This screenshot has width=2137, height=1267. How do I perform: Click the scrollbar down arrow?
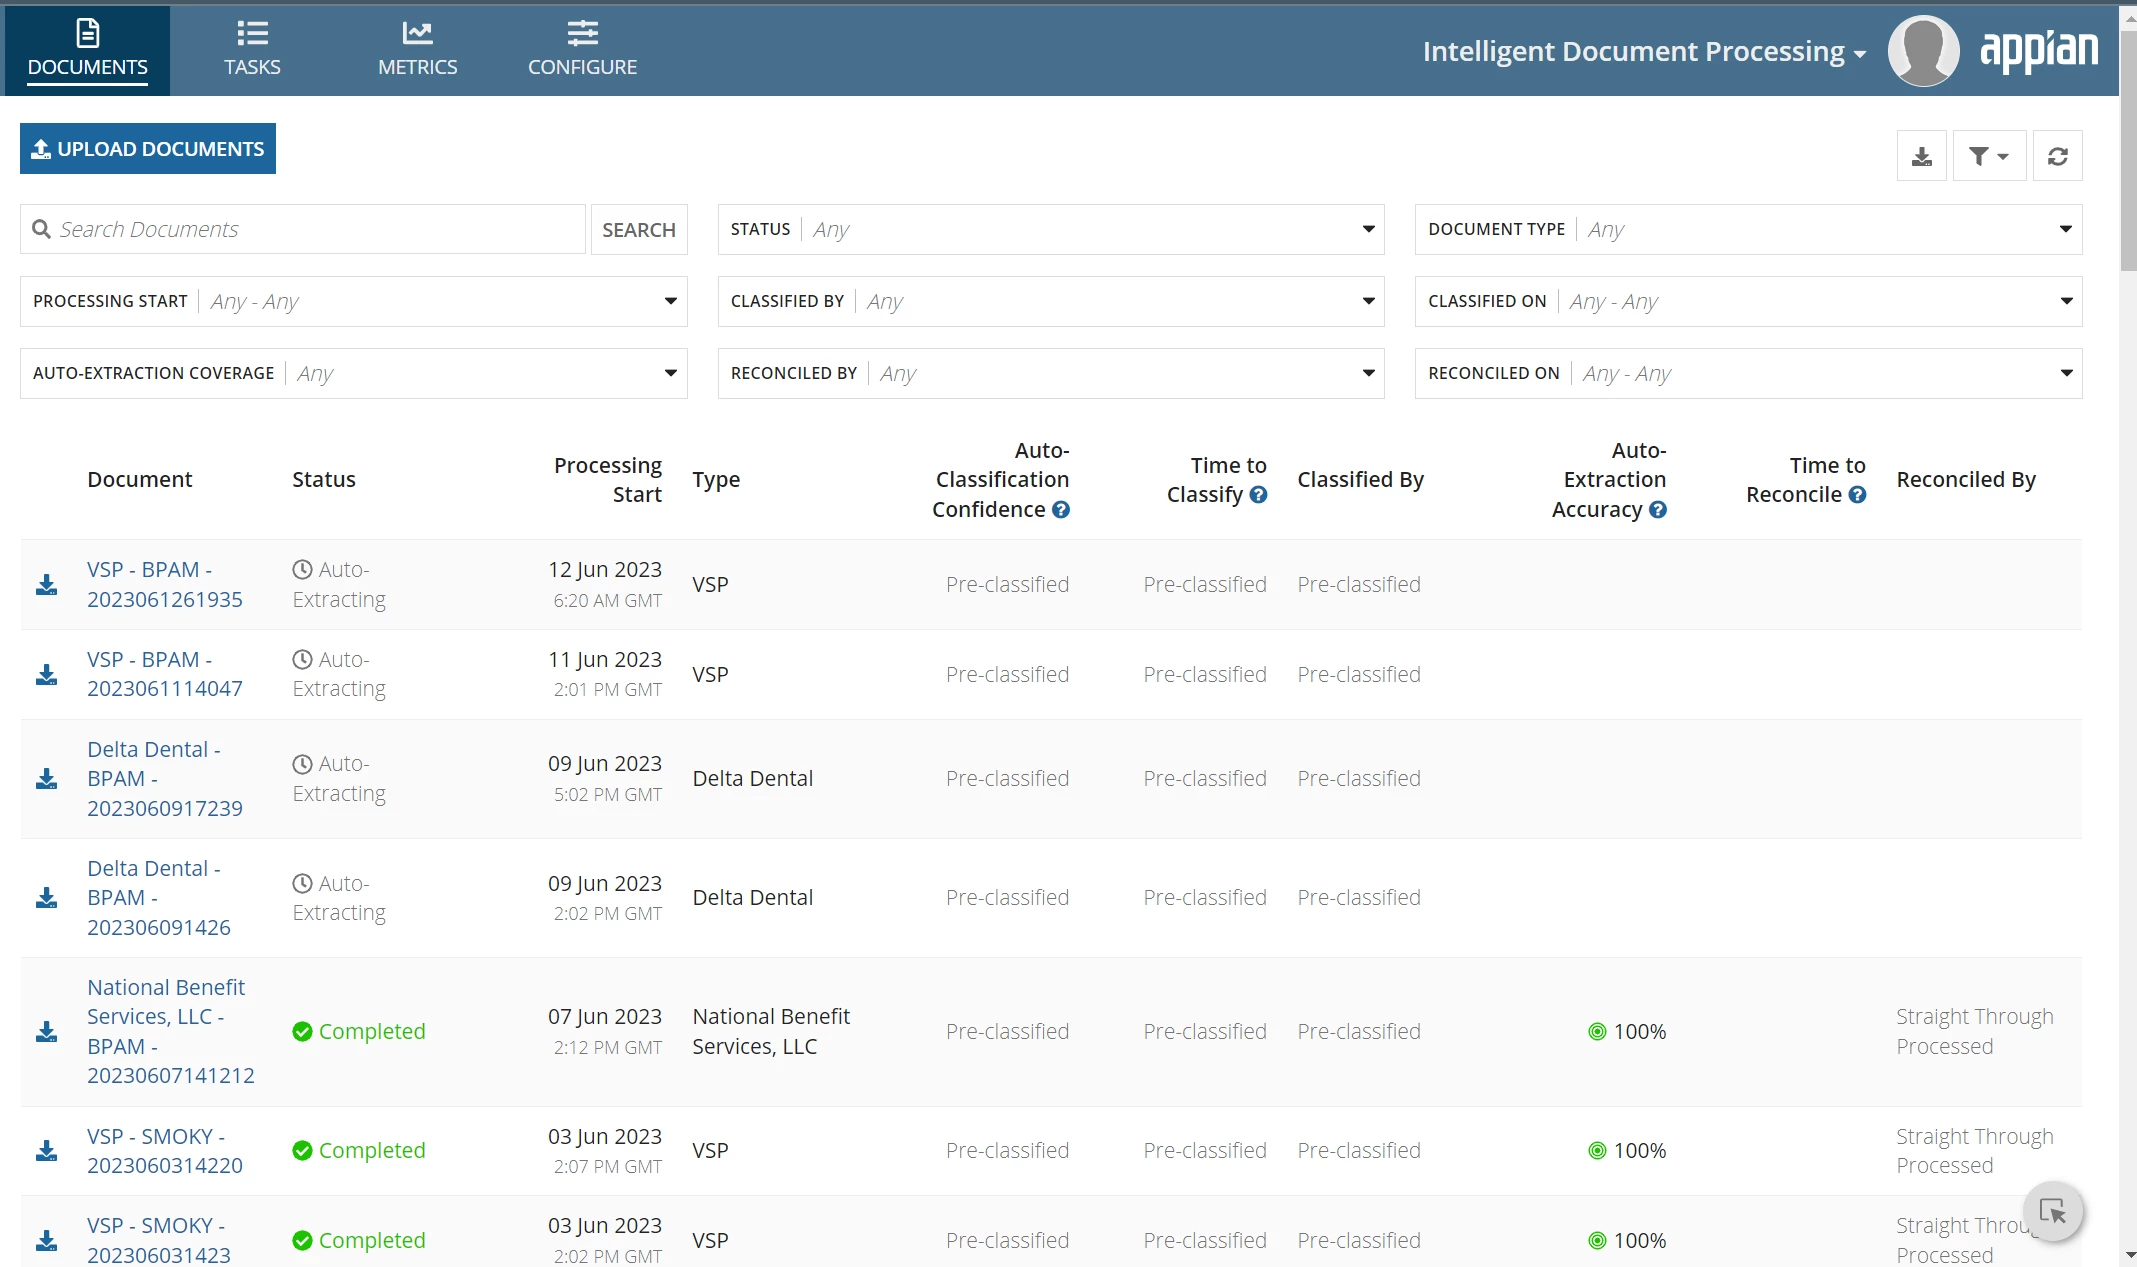tap(2128, 1255)
